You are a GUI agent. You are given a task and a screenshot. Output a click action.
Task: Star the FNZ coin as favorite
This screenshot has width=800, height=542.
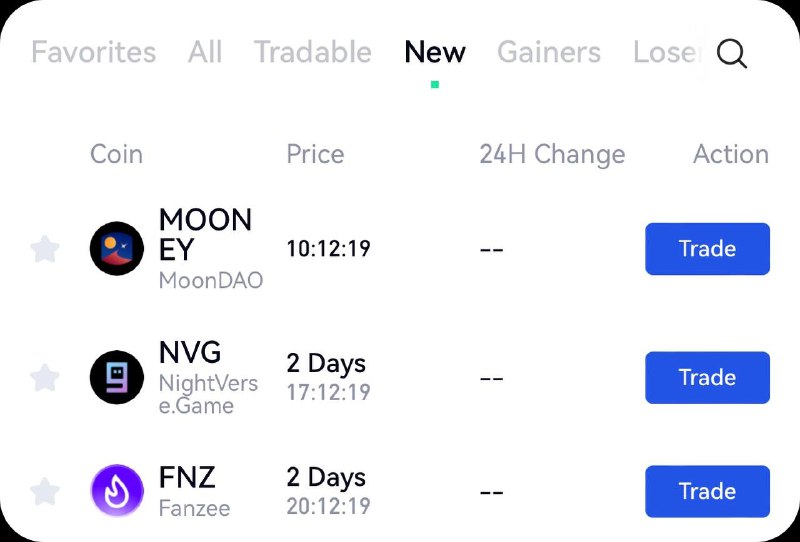point(45,491)
